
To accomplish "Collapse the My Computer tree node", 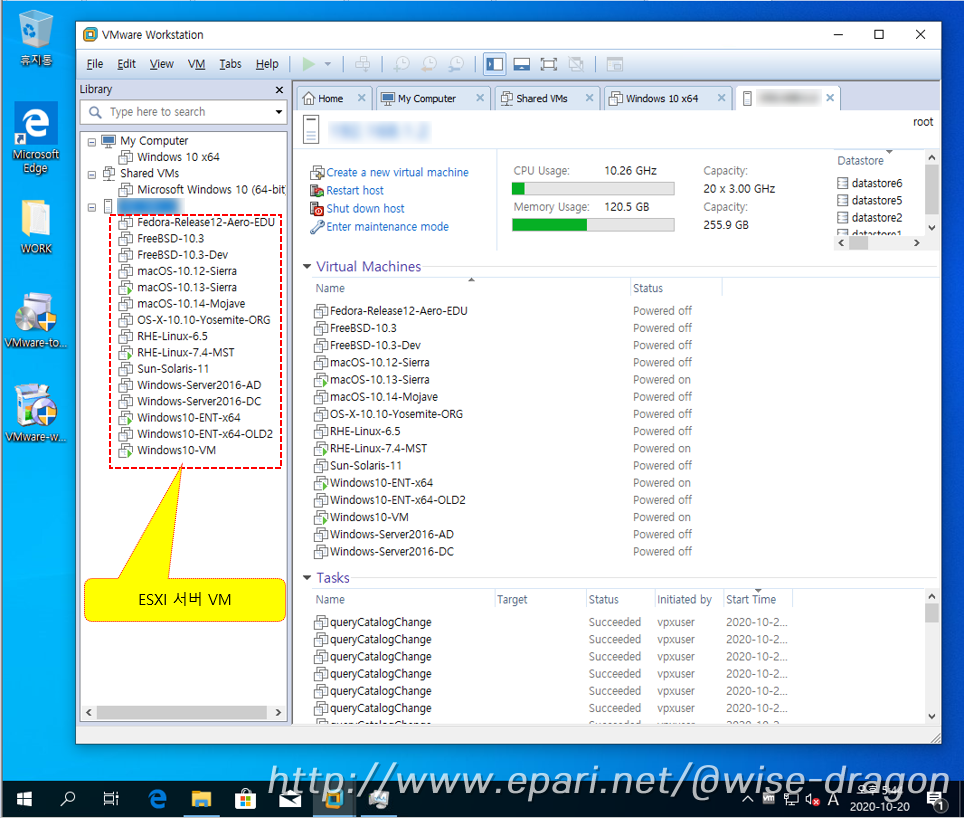I will click(92, 142).
